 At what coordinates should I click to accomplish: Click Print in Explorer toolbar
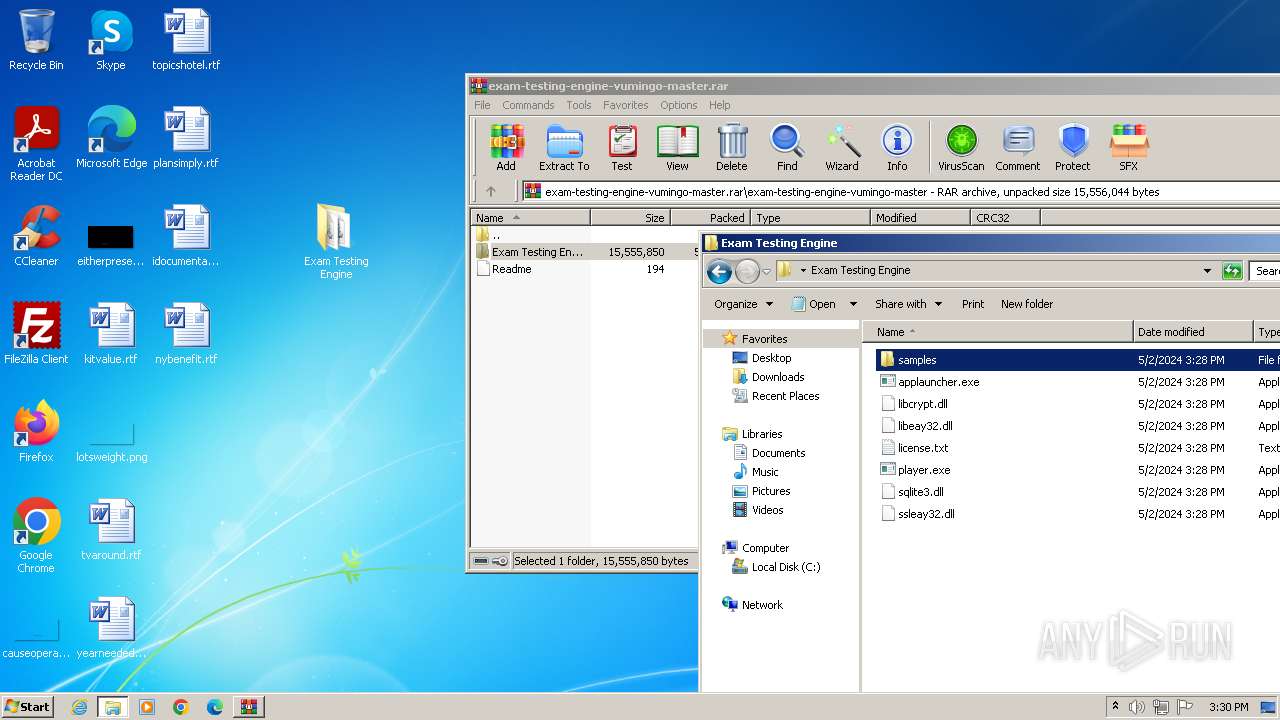point(973,304)
